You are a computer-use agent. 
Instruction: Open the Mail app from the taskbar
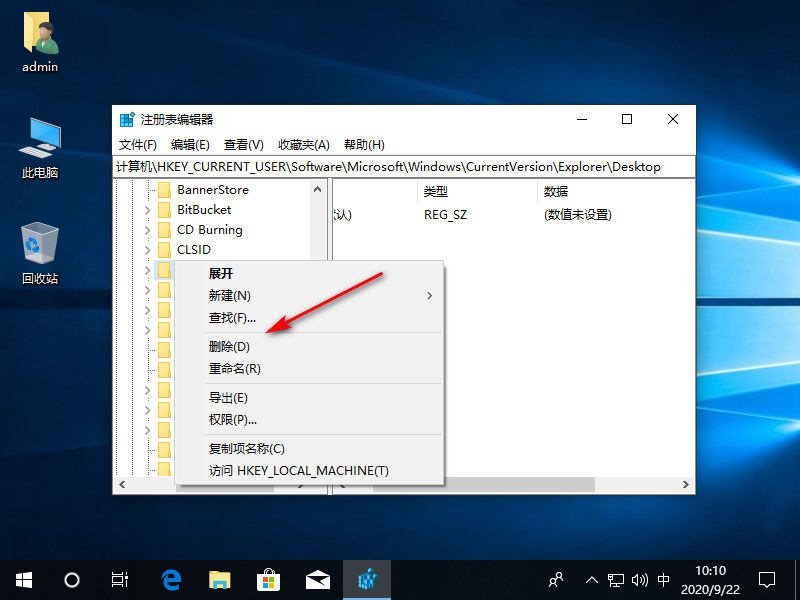click(317, 579)
